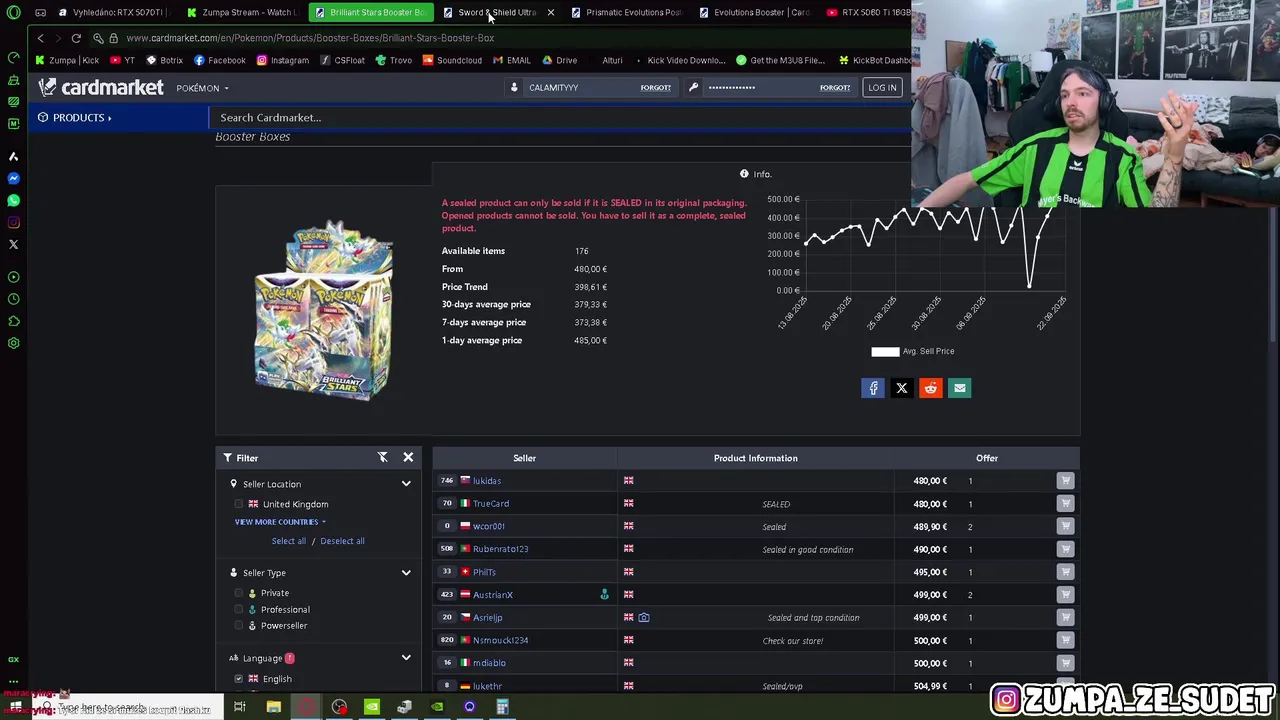Click the cardmarket logo
Screen dimensions: 1280x720
(101, 88)
